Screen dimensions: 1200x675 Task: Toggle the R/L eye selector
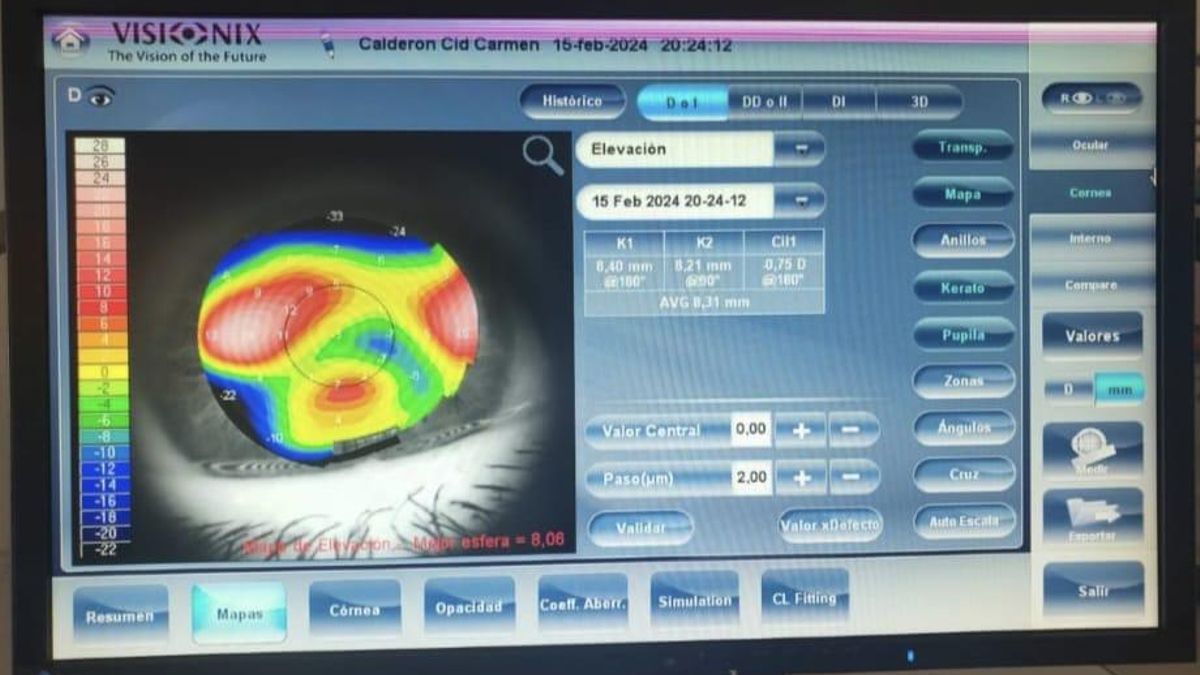tap(1091, 98)
